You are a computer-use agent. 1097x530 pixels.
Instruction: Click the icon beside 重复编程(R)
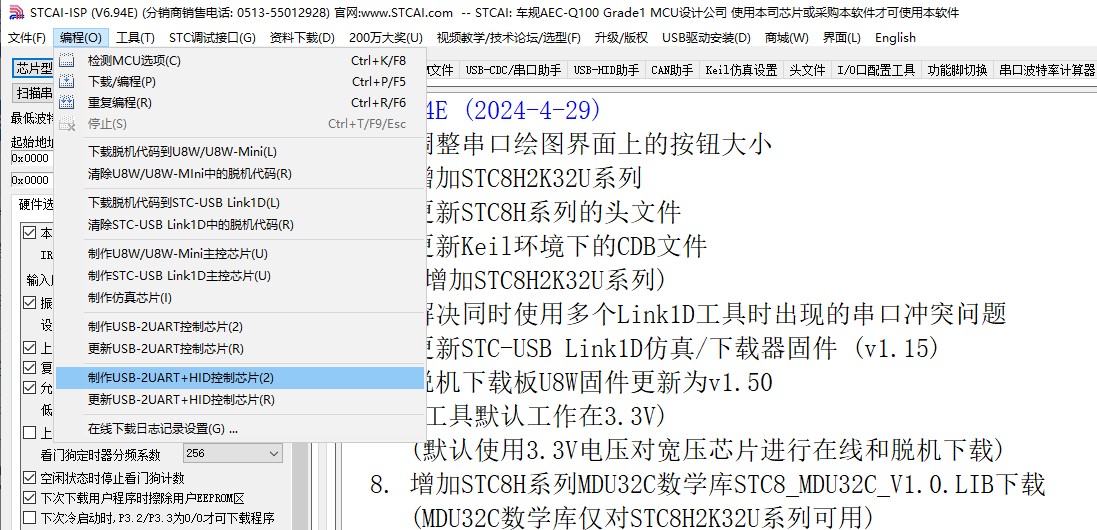pos(66,103)
